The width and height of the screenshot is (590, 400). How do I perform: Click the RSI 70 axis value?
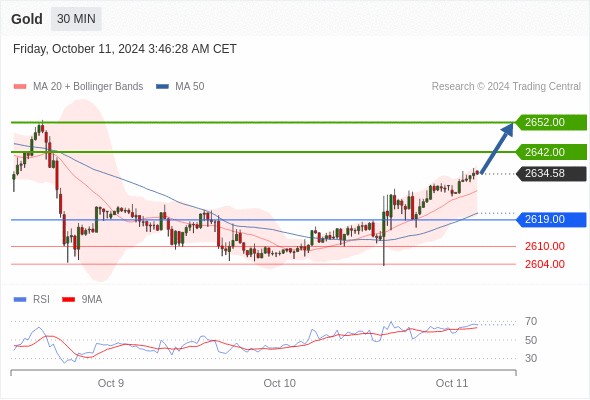click(x=531, y=322)
